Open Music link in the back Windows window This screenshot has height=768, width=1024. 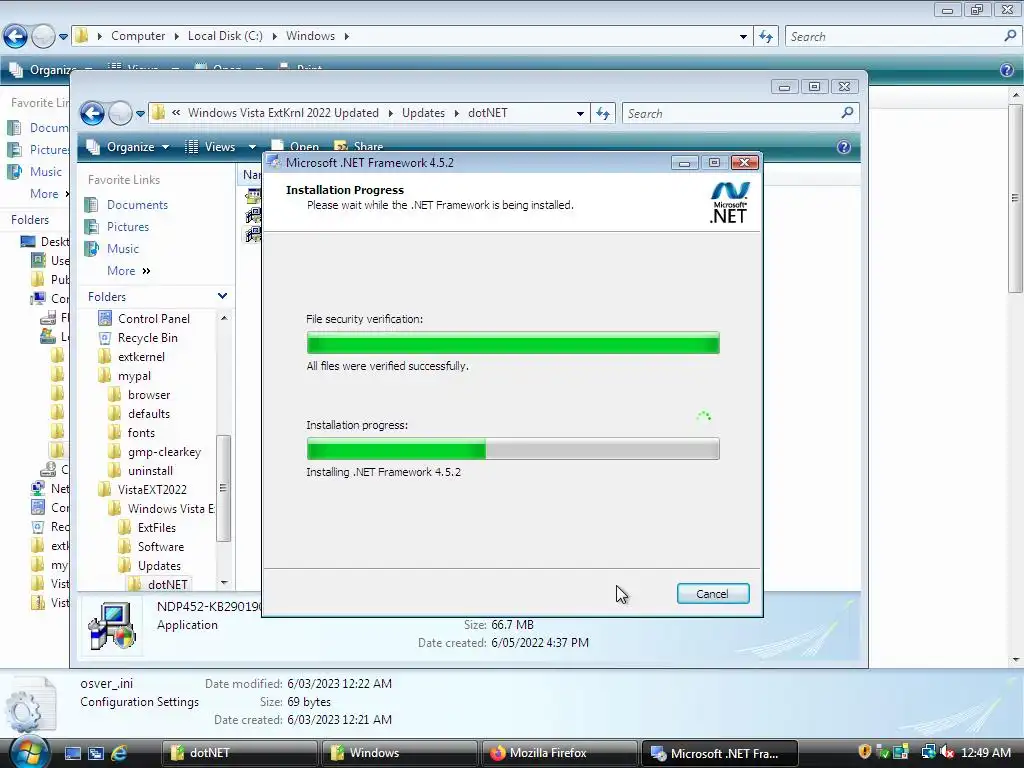pyautogui.click(x=45, y=172)
